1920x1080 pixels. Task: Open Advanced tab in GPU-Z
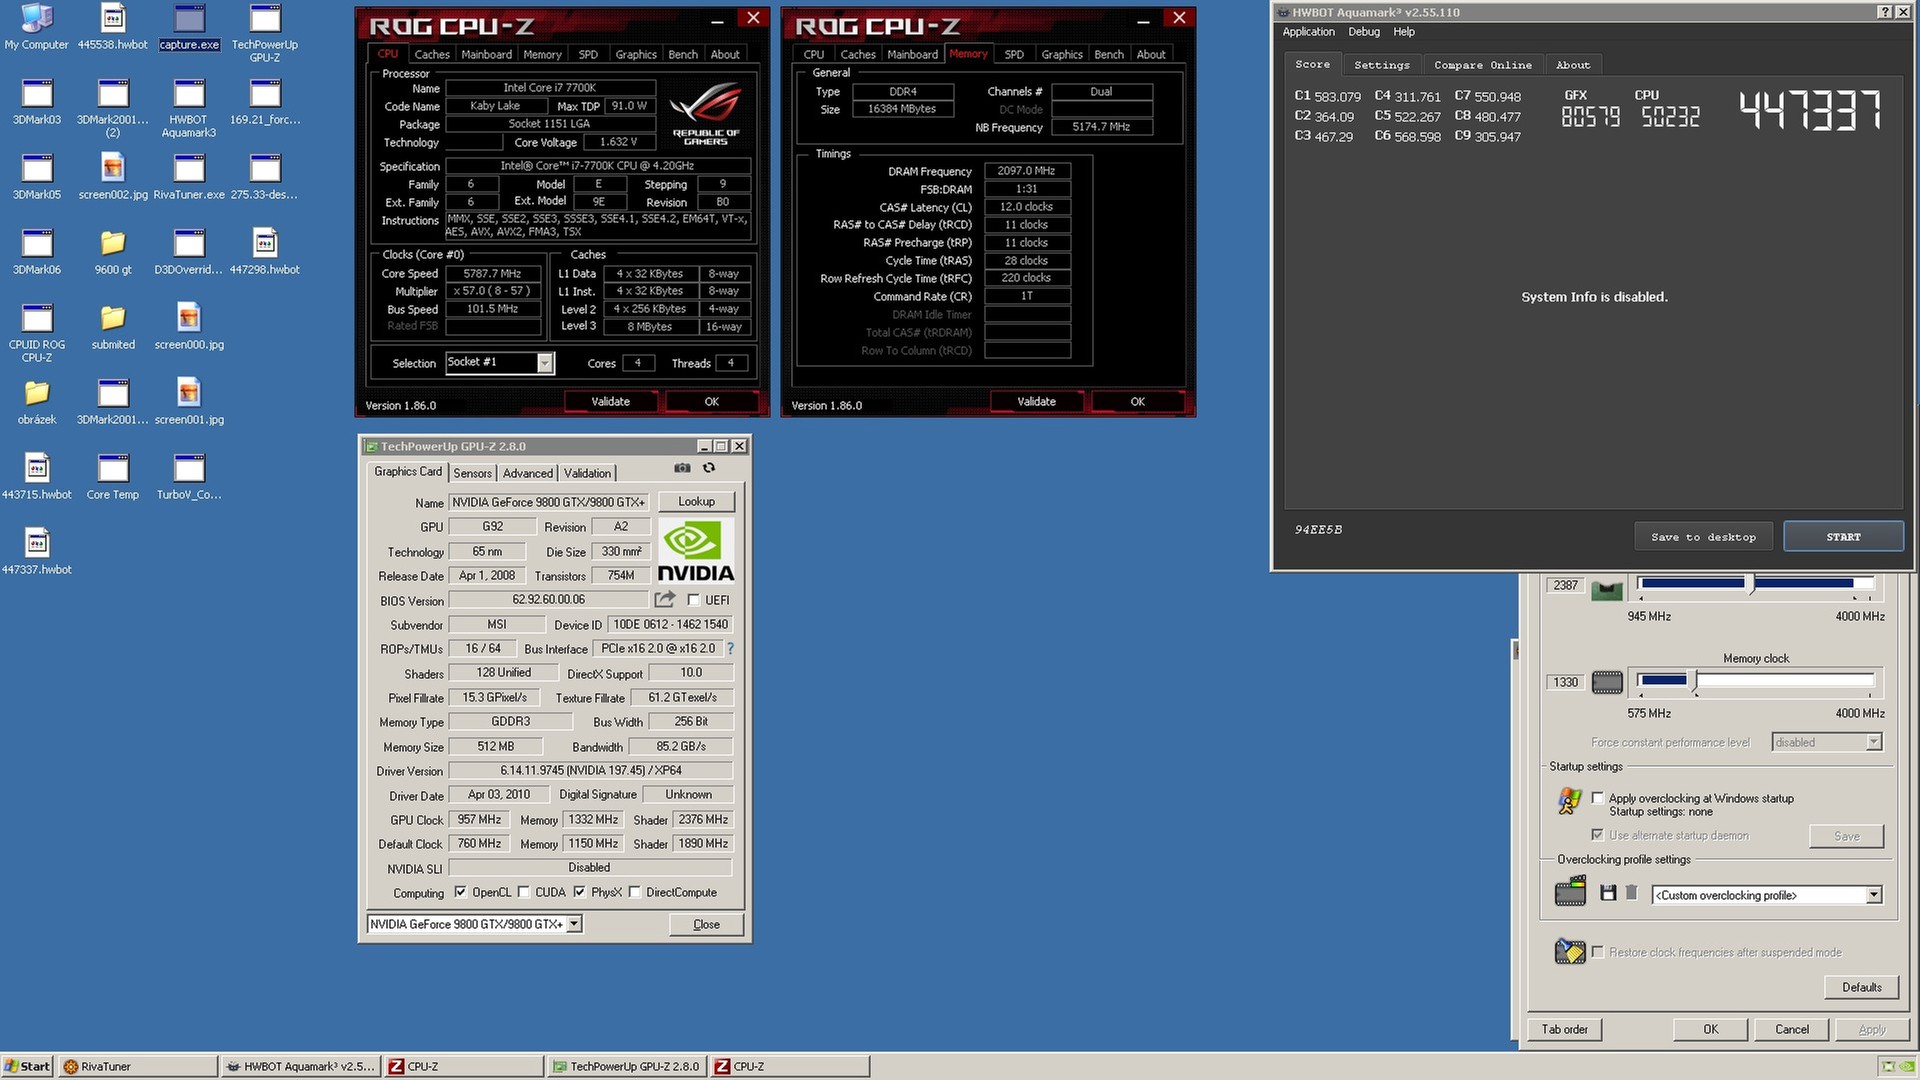pos(527,473)
